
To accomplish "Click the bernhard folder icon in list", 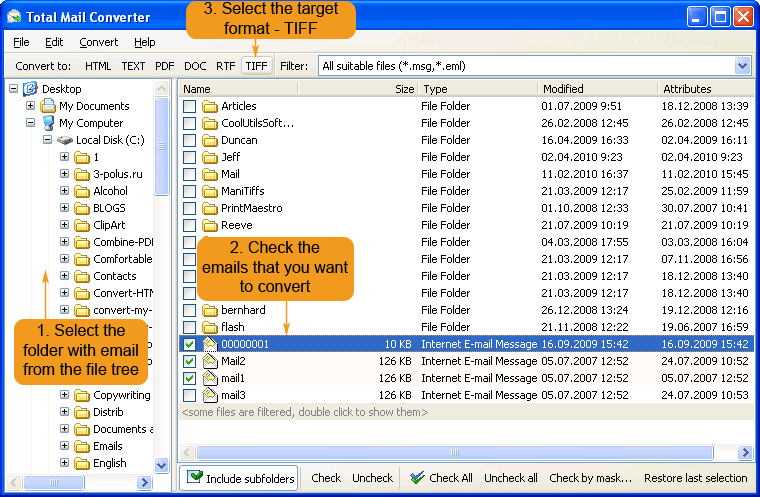I will point(210,310).
